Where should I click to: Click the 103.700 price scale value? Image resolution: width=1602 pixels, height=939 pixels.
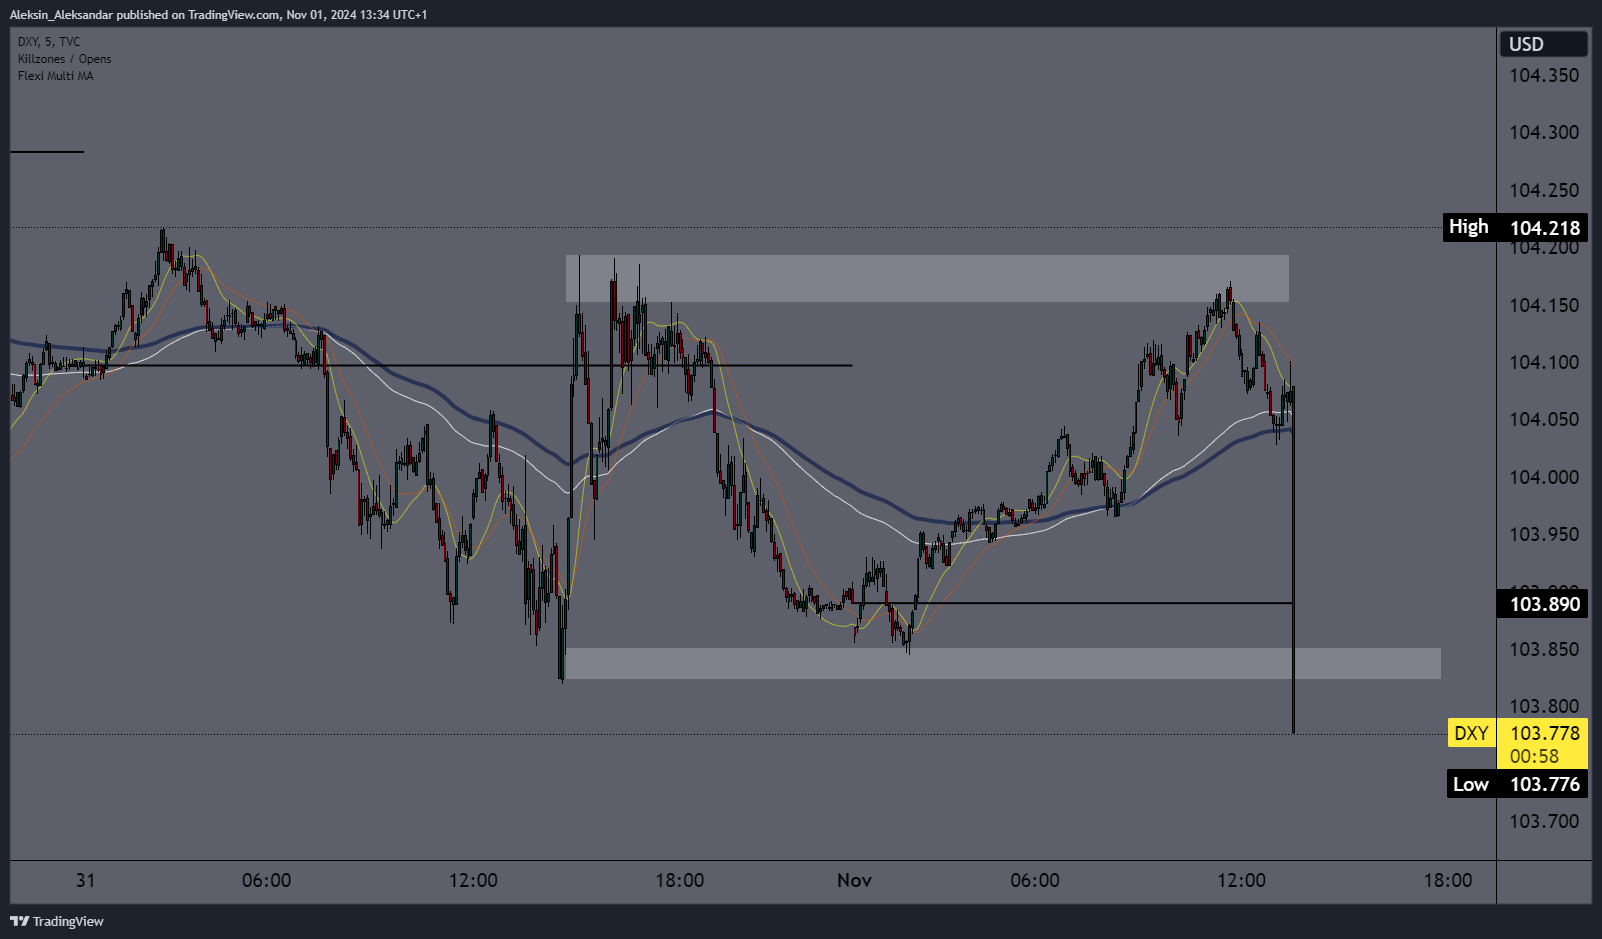(1544, 821)
